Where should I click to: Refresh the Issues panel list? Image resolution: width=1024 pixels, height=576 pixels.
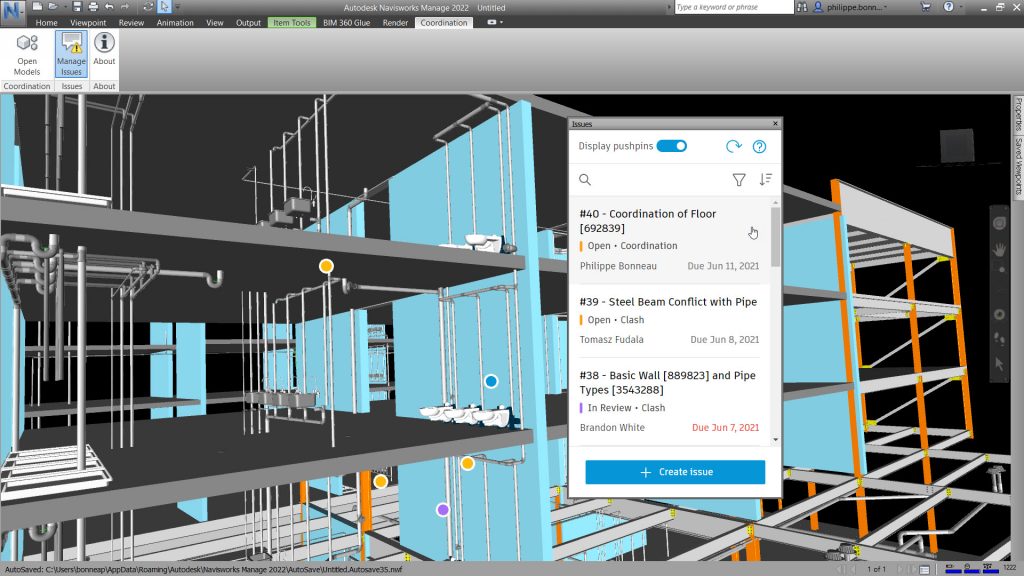point(734,146)
